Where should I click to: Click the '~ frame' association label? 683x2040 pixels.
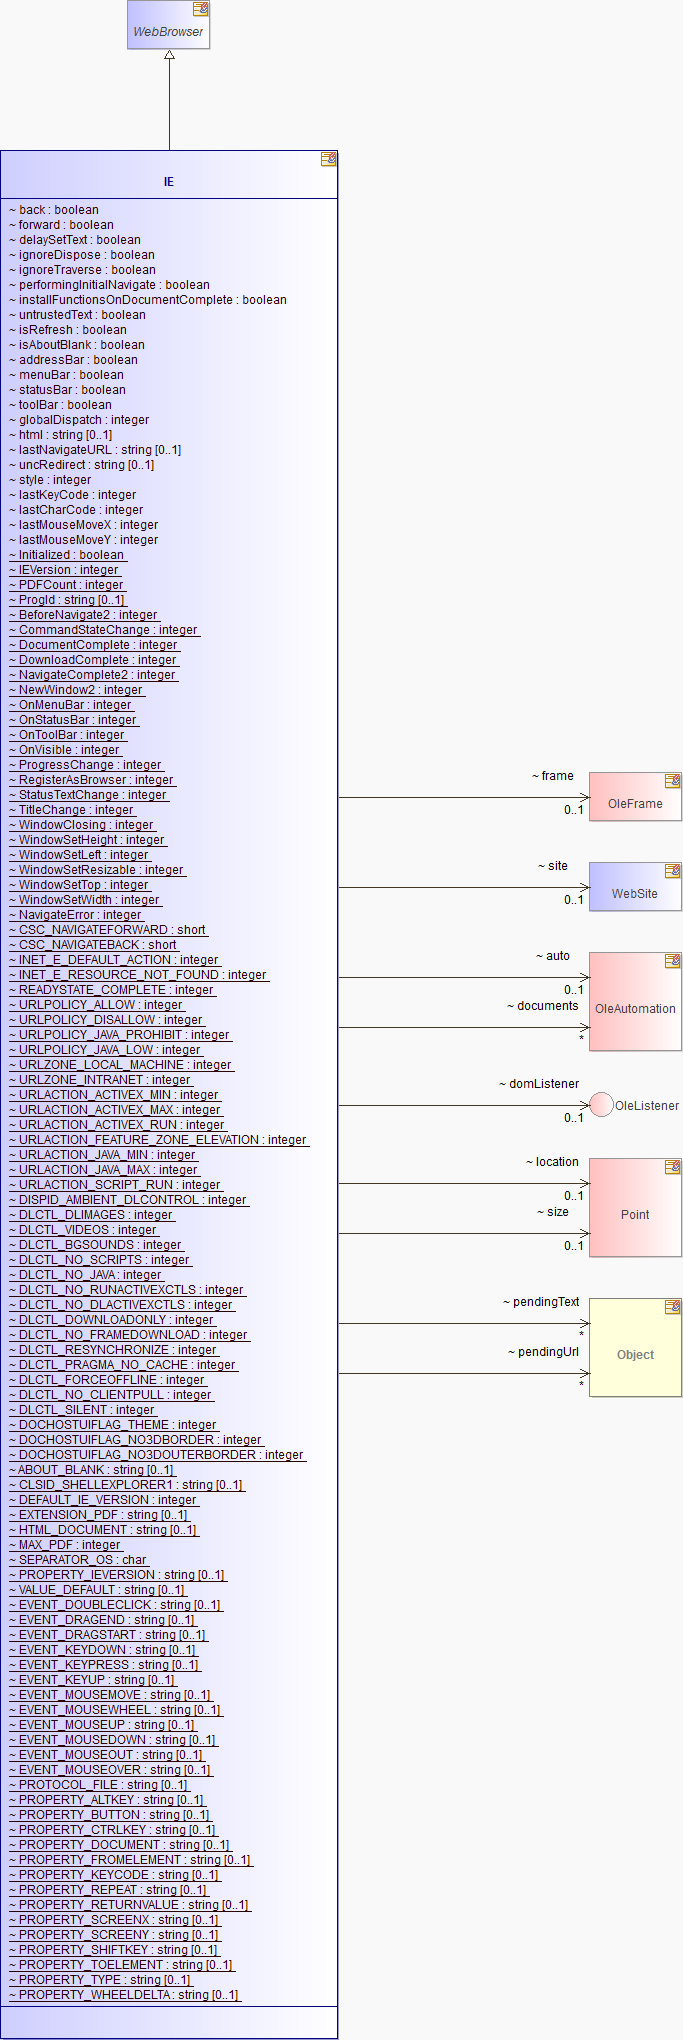click(553, 776)
